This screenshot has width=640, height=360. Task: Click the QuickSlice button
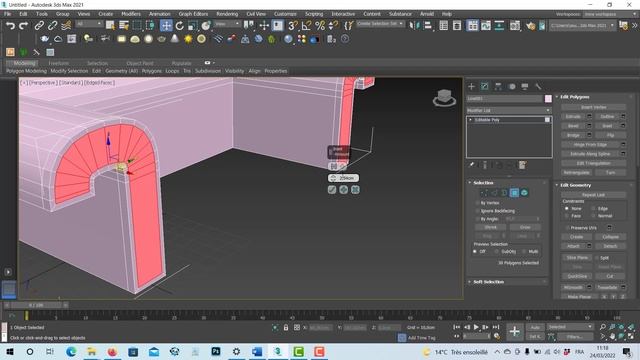click(x=577, y=276)
